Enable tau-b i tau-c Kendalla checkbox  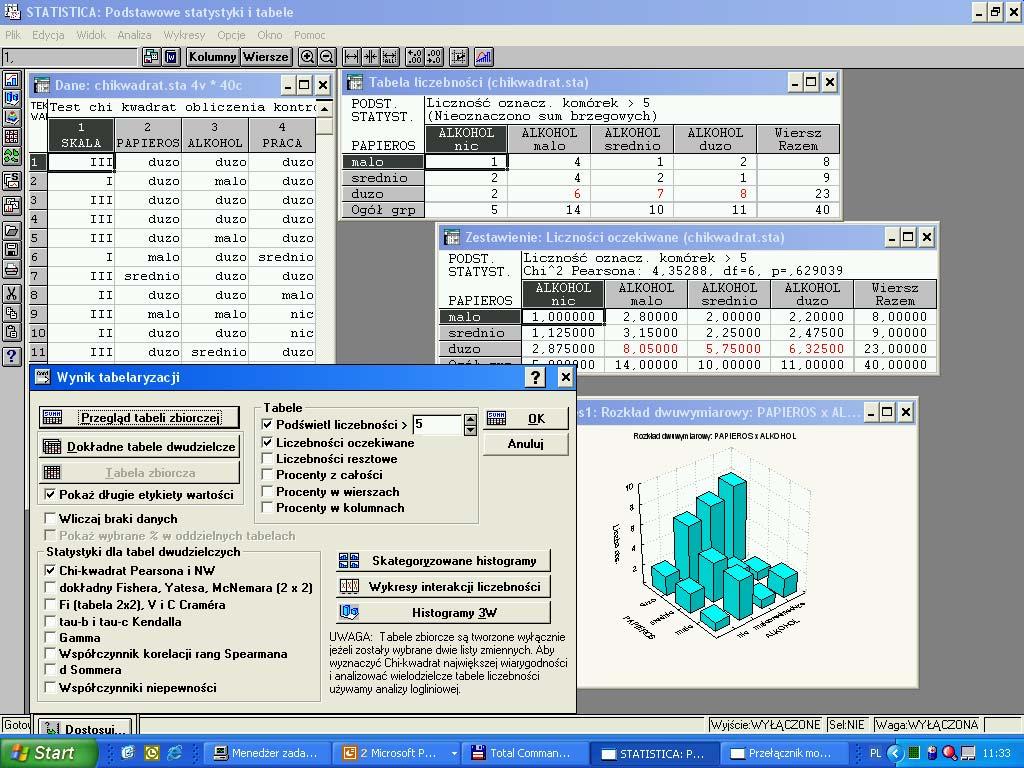(50, 621)
